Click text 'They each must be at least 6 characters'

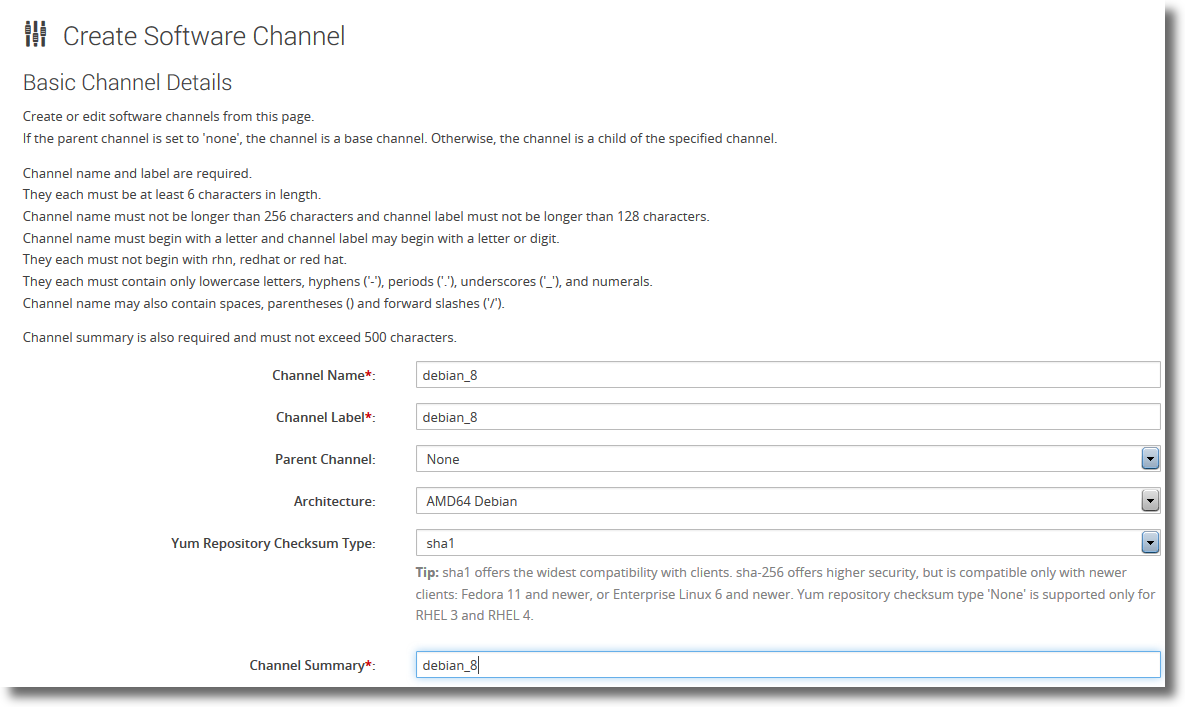[172, 195]
